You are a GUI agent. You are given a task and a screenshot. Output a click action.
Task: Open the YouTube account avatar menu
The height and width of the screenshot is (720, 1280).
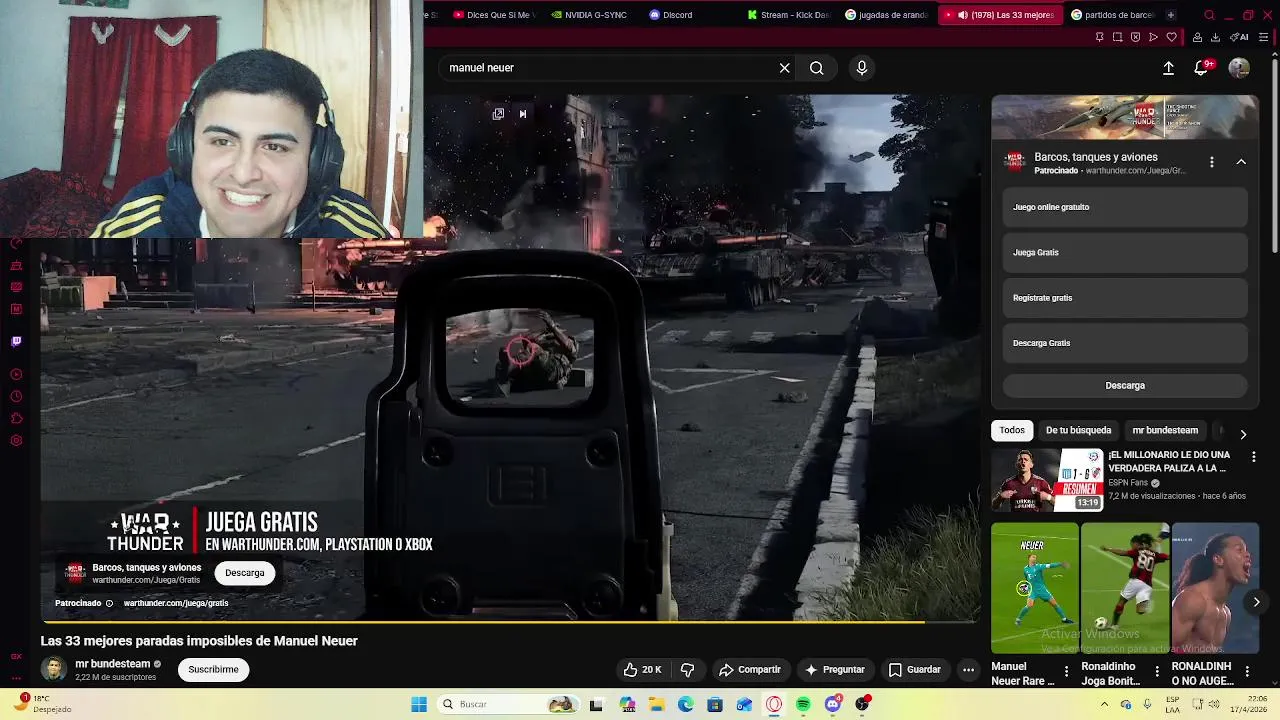(1239, 68)
